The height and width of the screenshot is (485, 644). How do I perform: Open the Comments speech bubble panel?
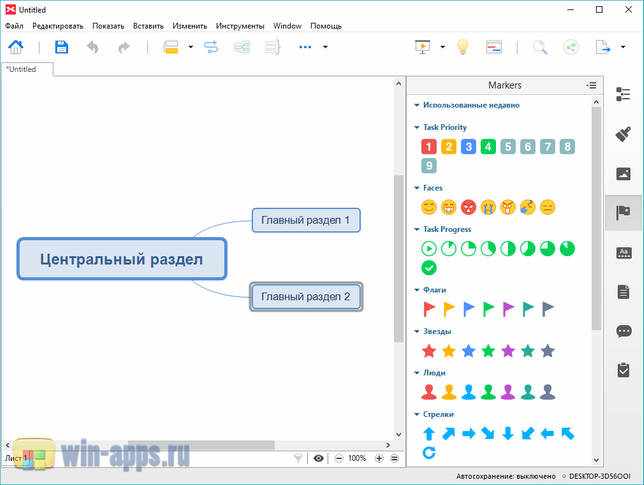click(623, 331)
